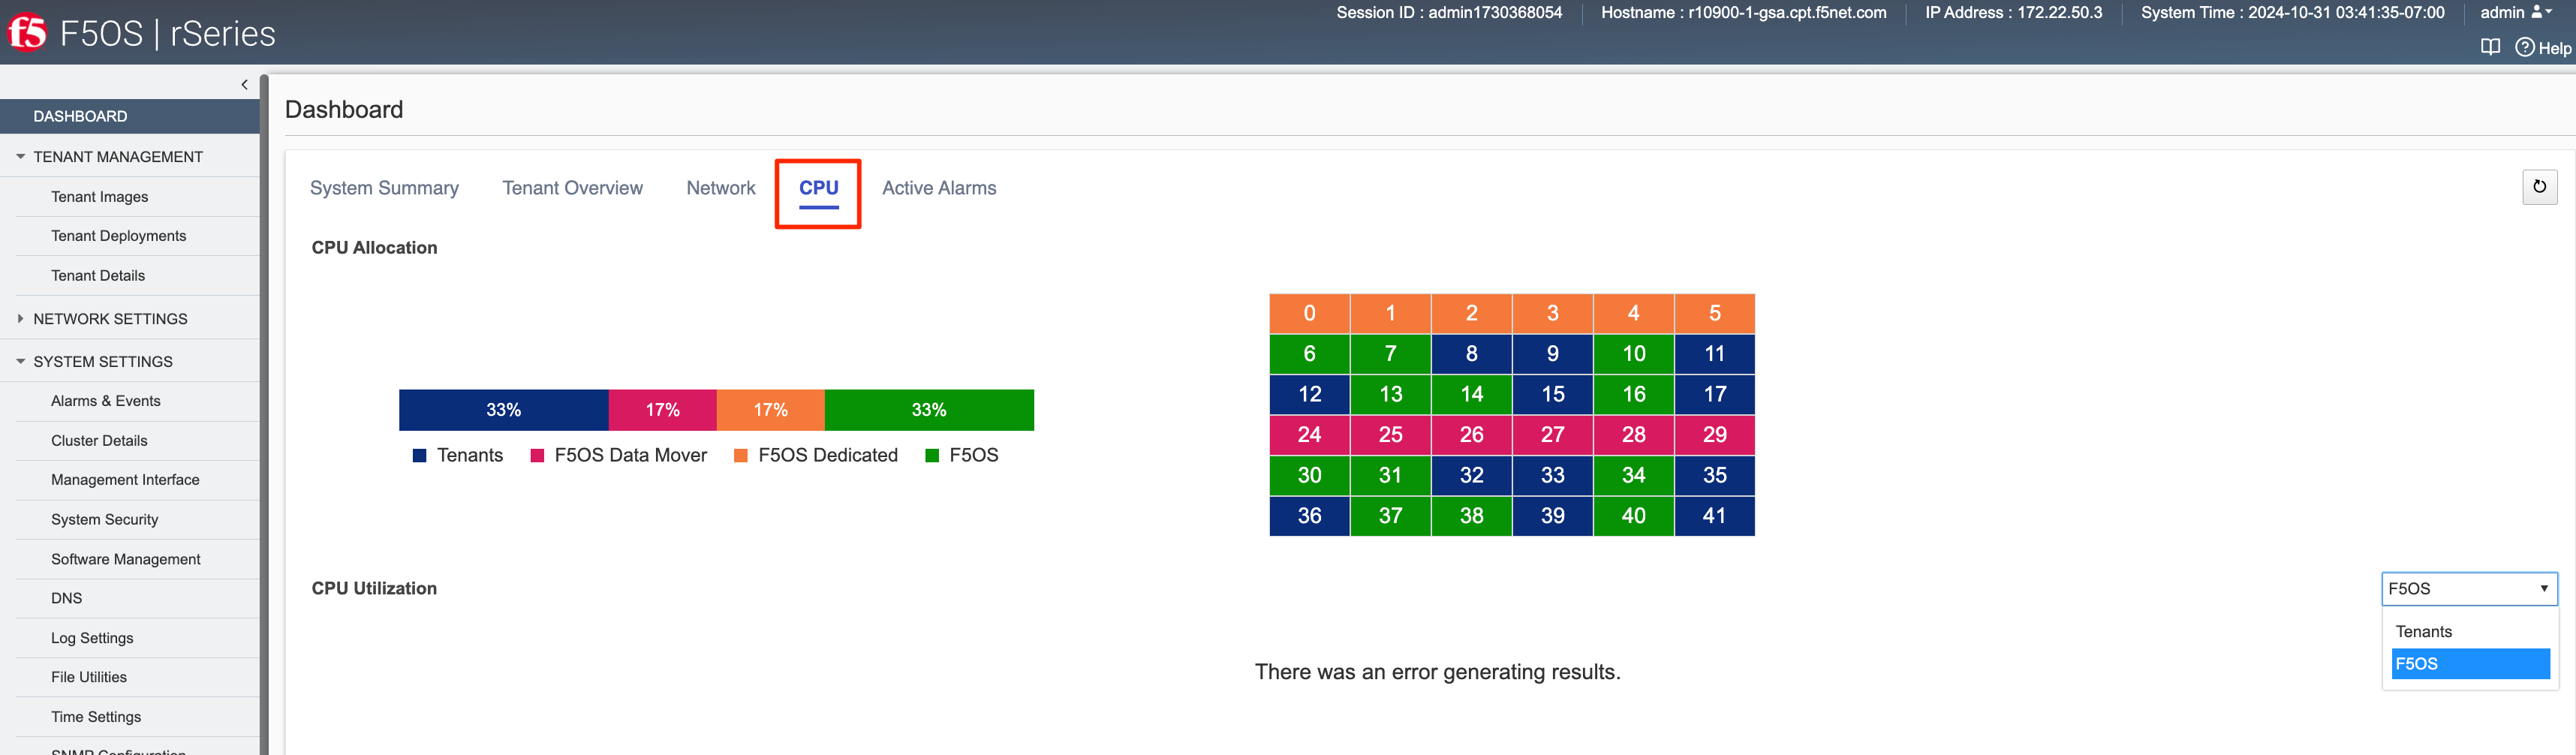Image resolution: width=2576 pixels, height=755 pixels.
Task: Toggle the Tenants legend entry
Action: [x=458, y=455]
